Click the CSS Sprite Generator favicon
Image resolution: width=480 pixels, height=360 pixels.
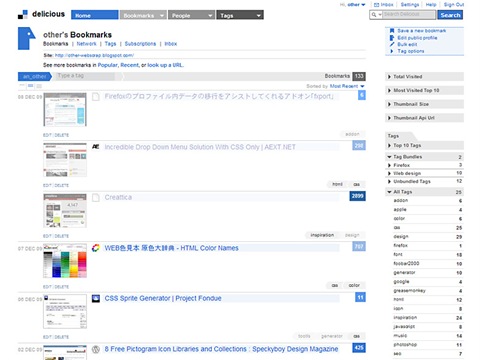coord(96,298)
